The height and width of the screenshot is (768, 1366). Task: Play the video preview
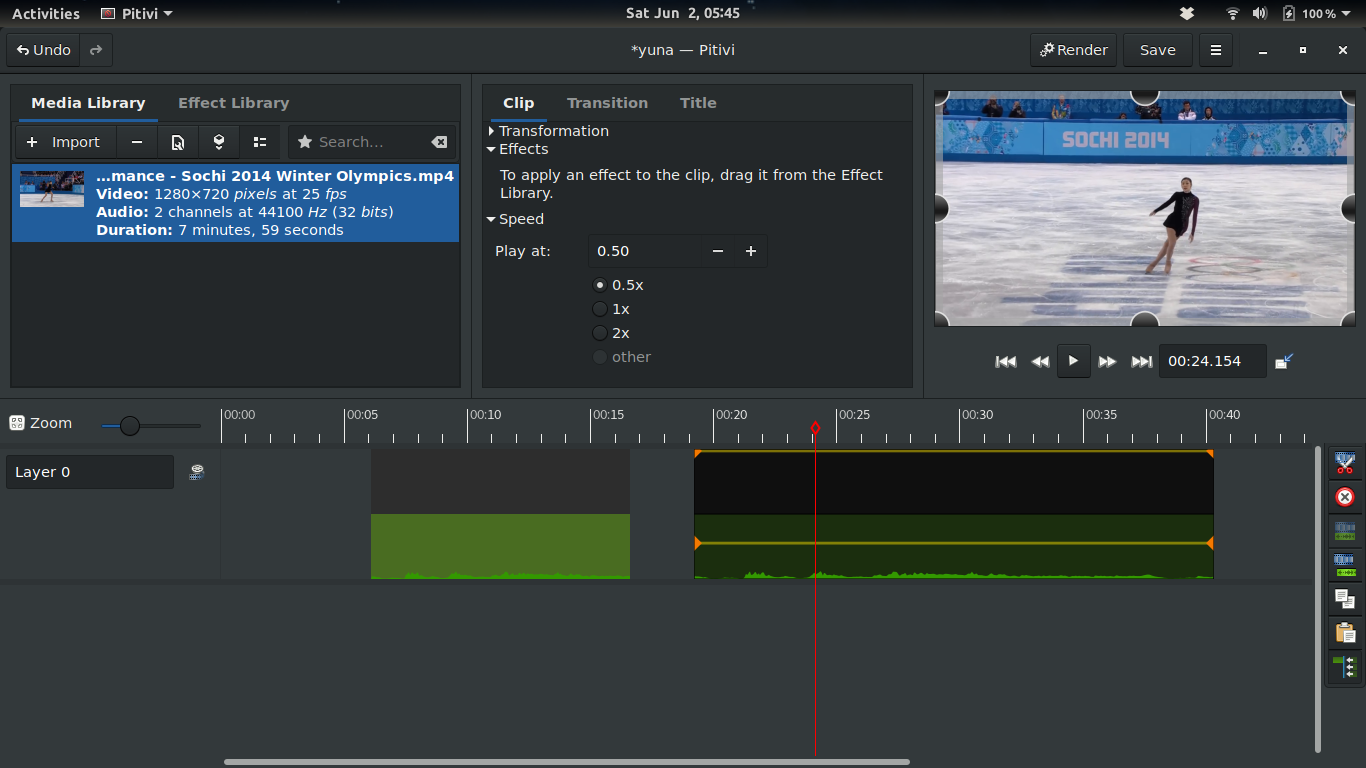click(1073, 361)
